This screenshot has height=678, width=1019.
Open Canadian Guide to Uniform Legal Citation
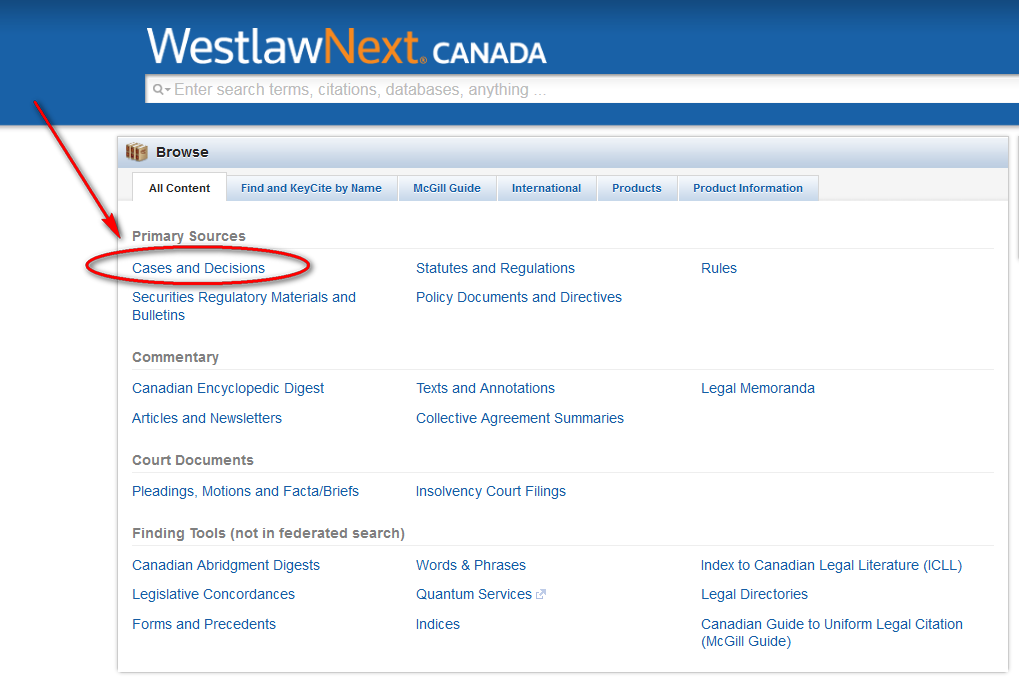tap(832, 632)
